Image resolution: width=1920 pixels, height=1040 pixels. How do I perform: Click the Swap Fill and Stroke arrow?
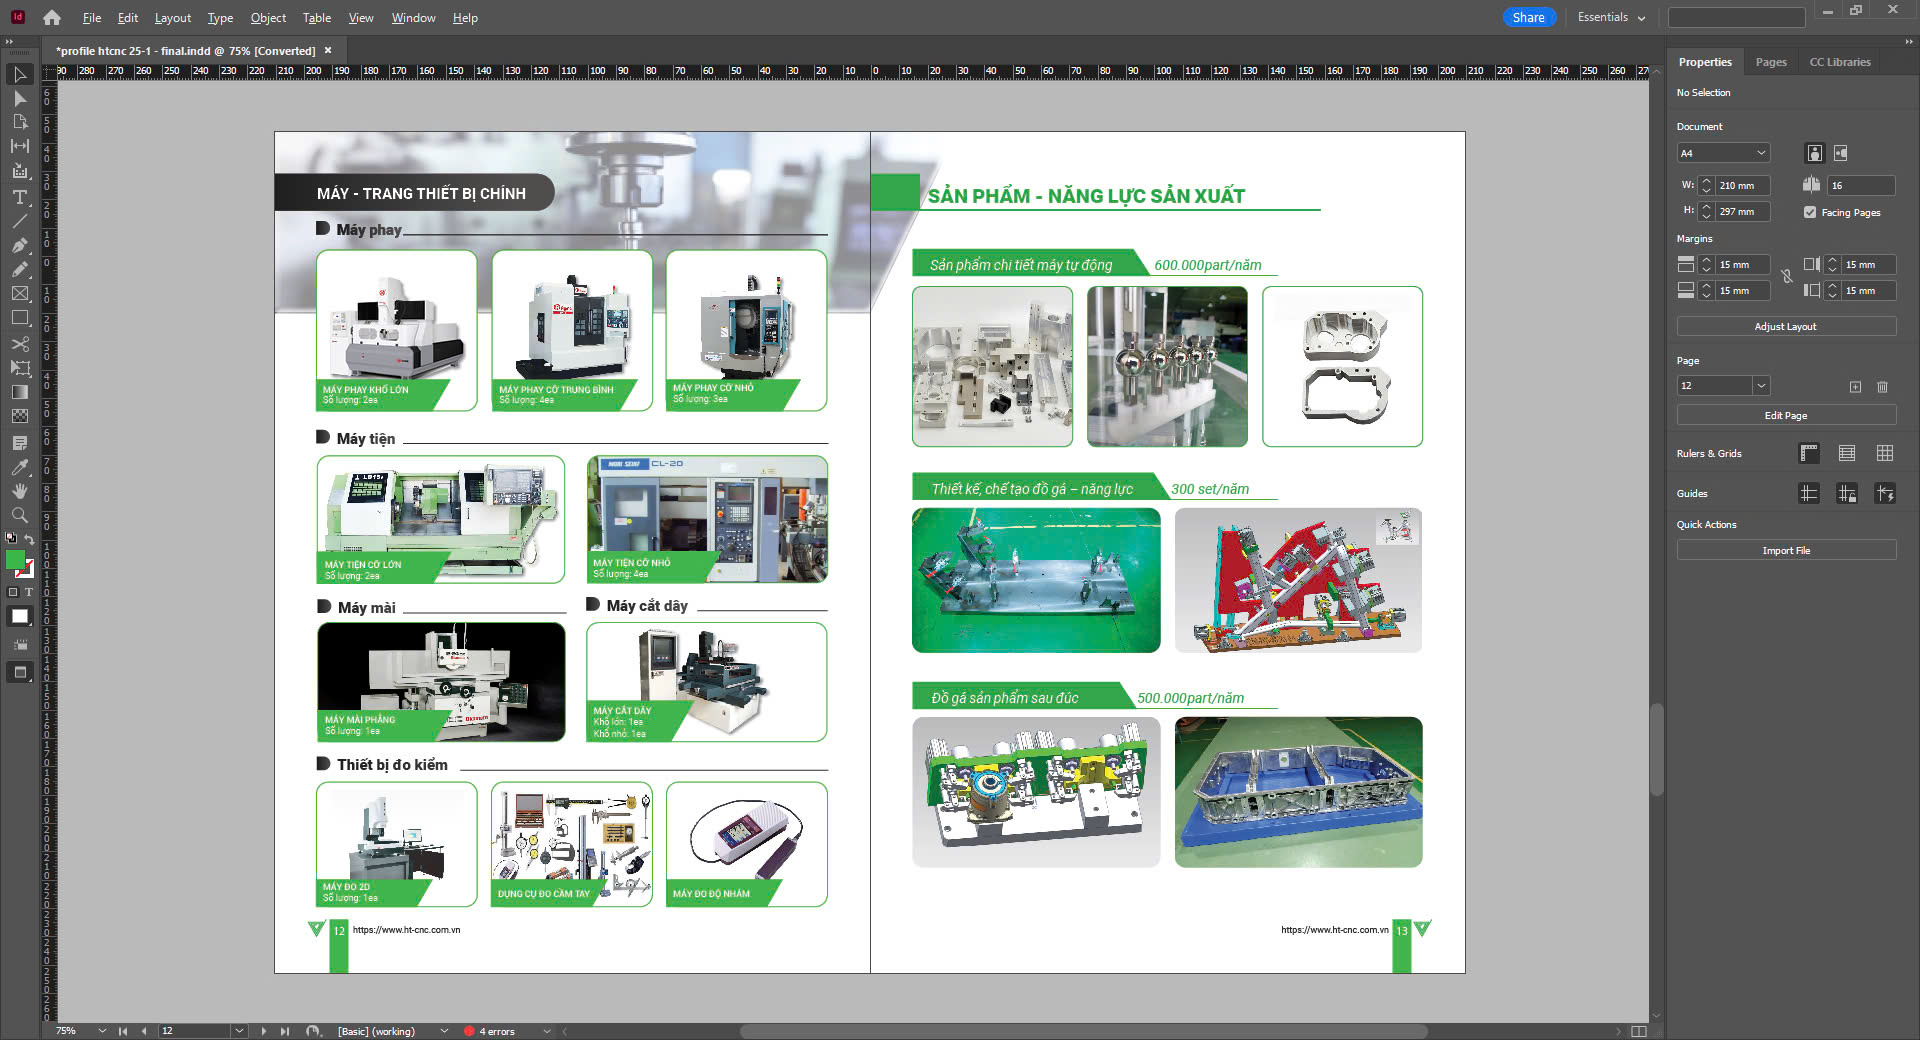[29, 539]
